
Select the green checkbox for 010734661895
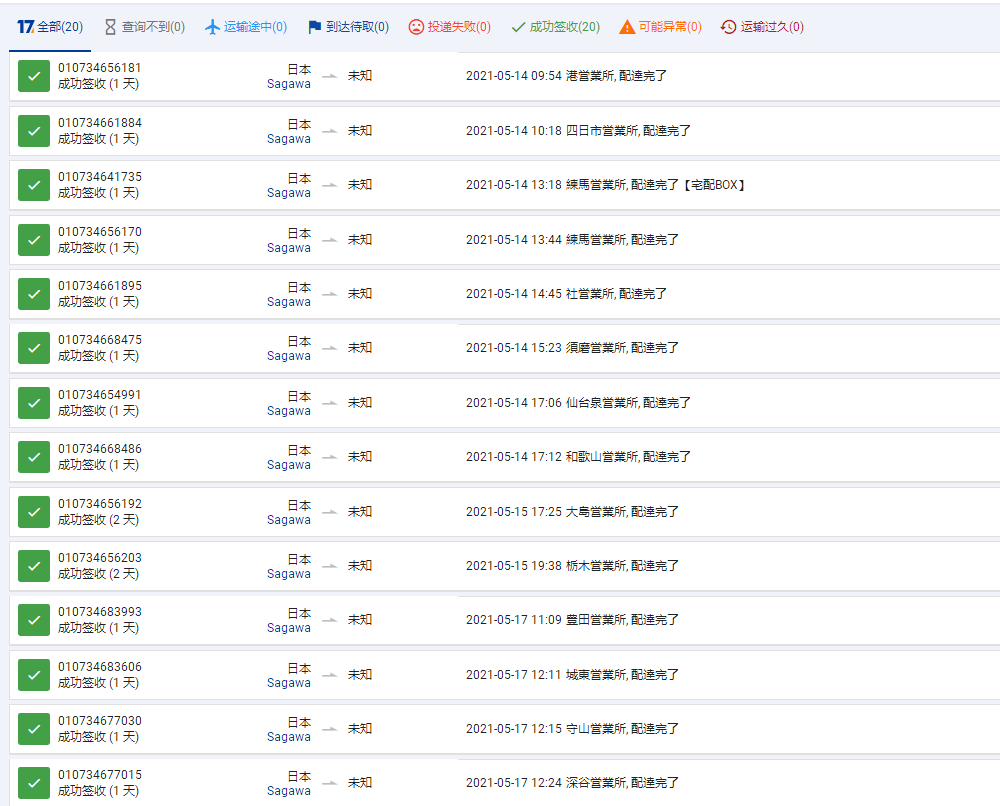34,294
